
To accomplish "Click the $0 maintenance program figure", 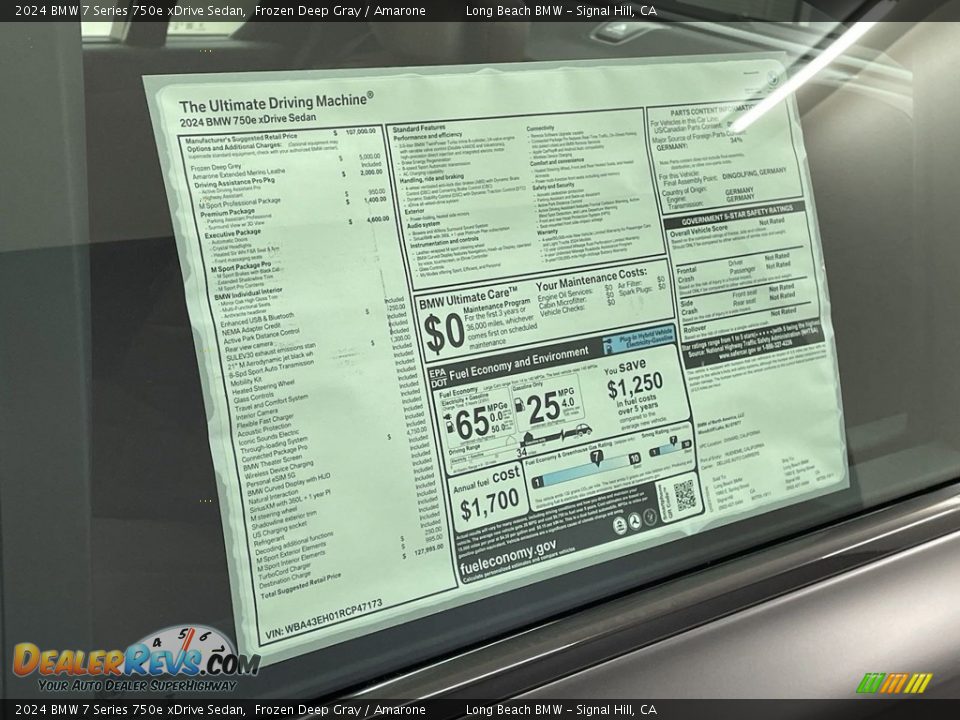I will (x=443, y=333).
